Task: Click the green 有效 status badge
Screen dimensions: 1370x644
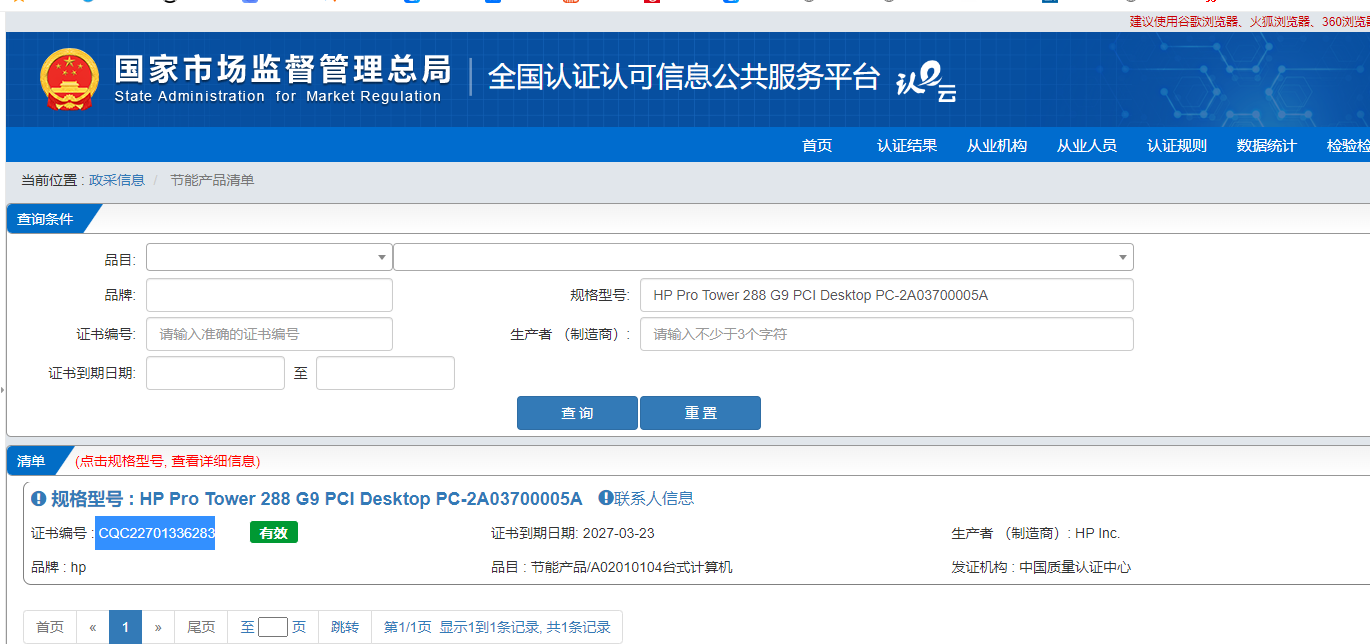Action: click(274, 533)
